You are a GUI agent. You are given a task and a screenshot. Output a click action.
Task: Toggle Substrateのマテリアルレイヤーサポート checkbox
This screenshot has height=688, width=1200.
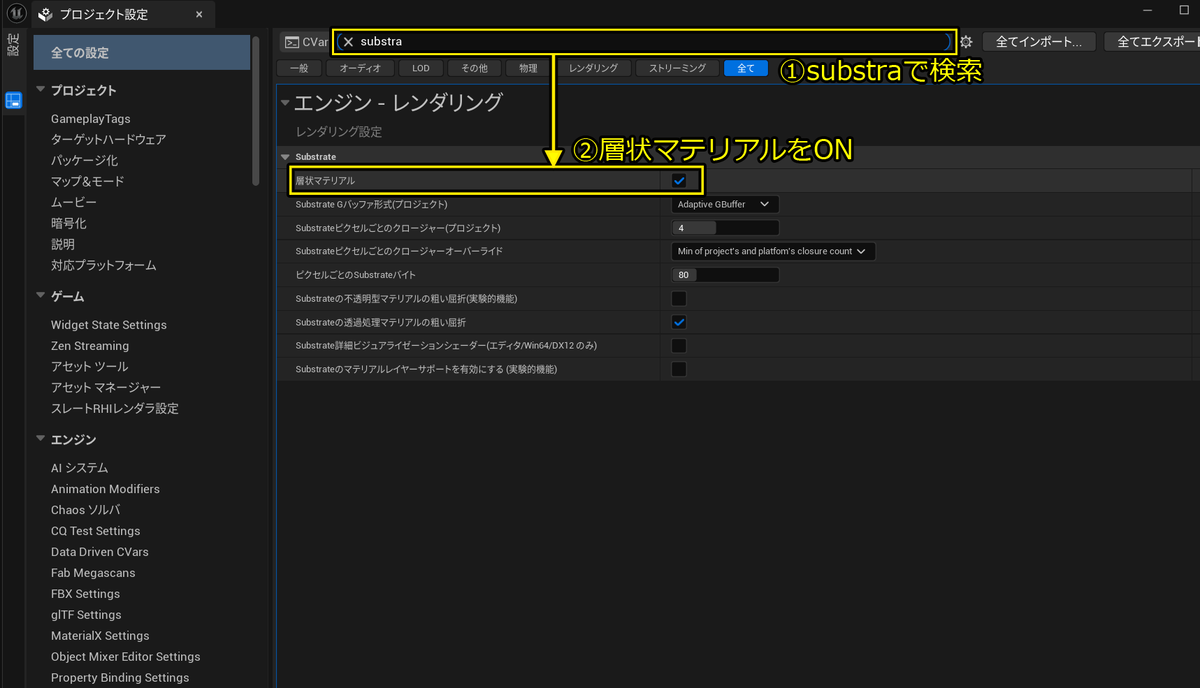tap(679, 369)
